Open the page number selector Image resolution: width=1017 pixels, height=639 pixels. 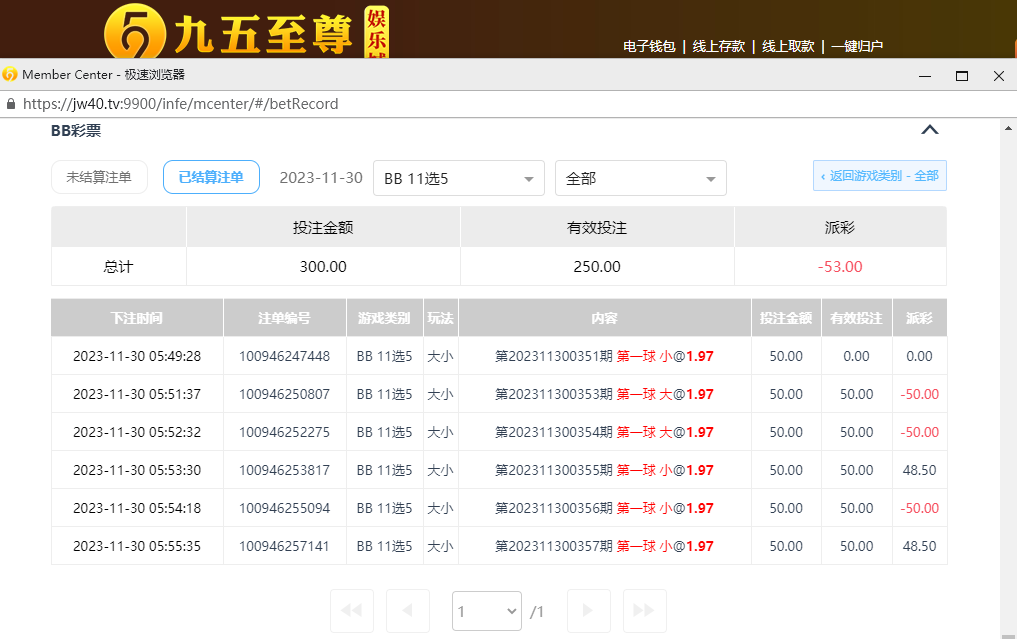tap(486, 610)
